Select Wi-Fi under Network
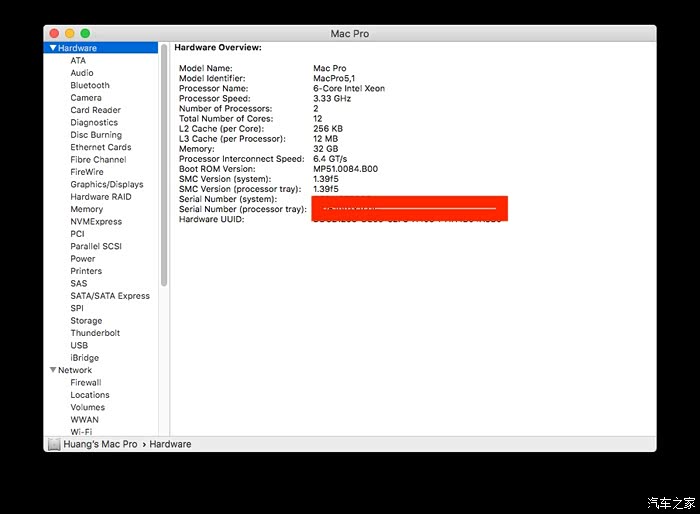 point(81,432)
